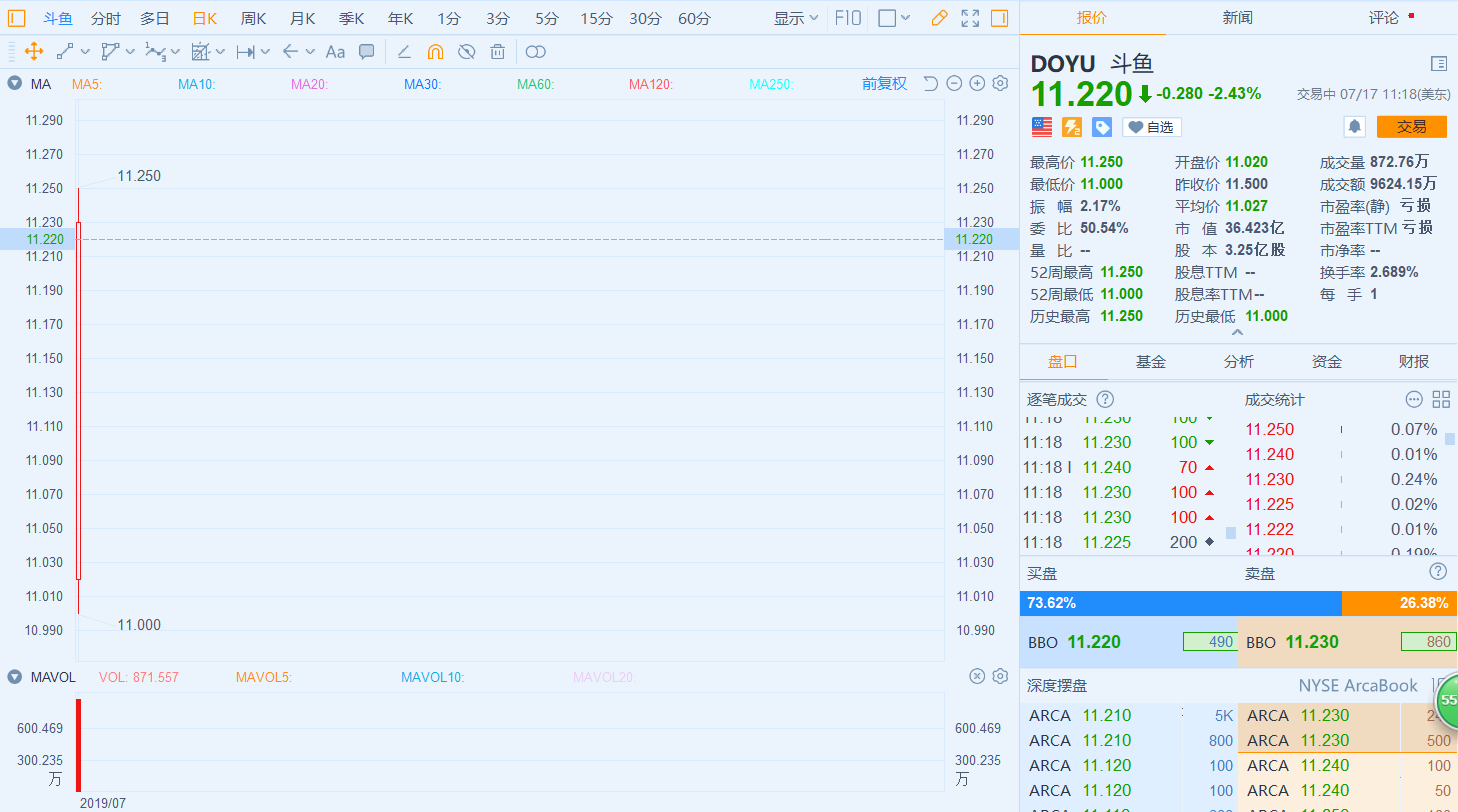This screenshot has width=1458, height=812.
Task: Close the MAVOL indicator panel
Action: 977,677
